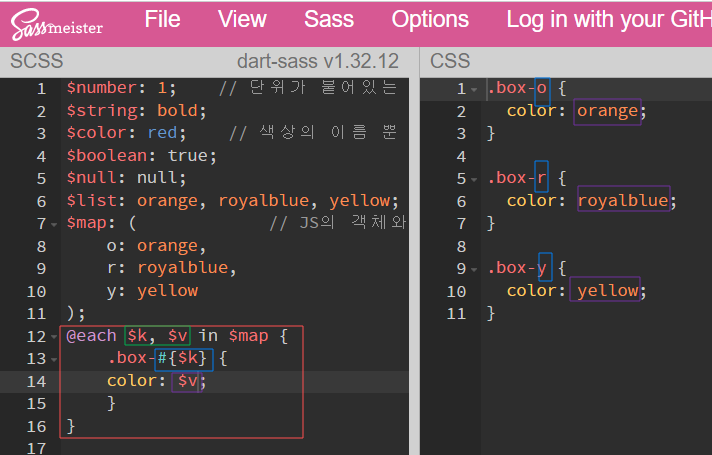Click SCSS gutter line number 14
Screen dimensions: 712x455
click(36, 381)
